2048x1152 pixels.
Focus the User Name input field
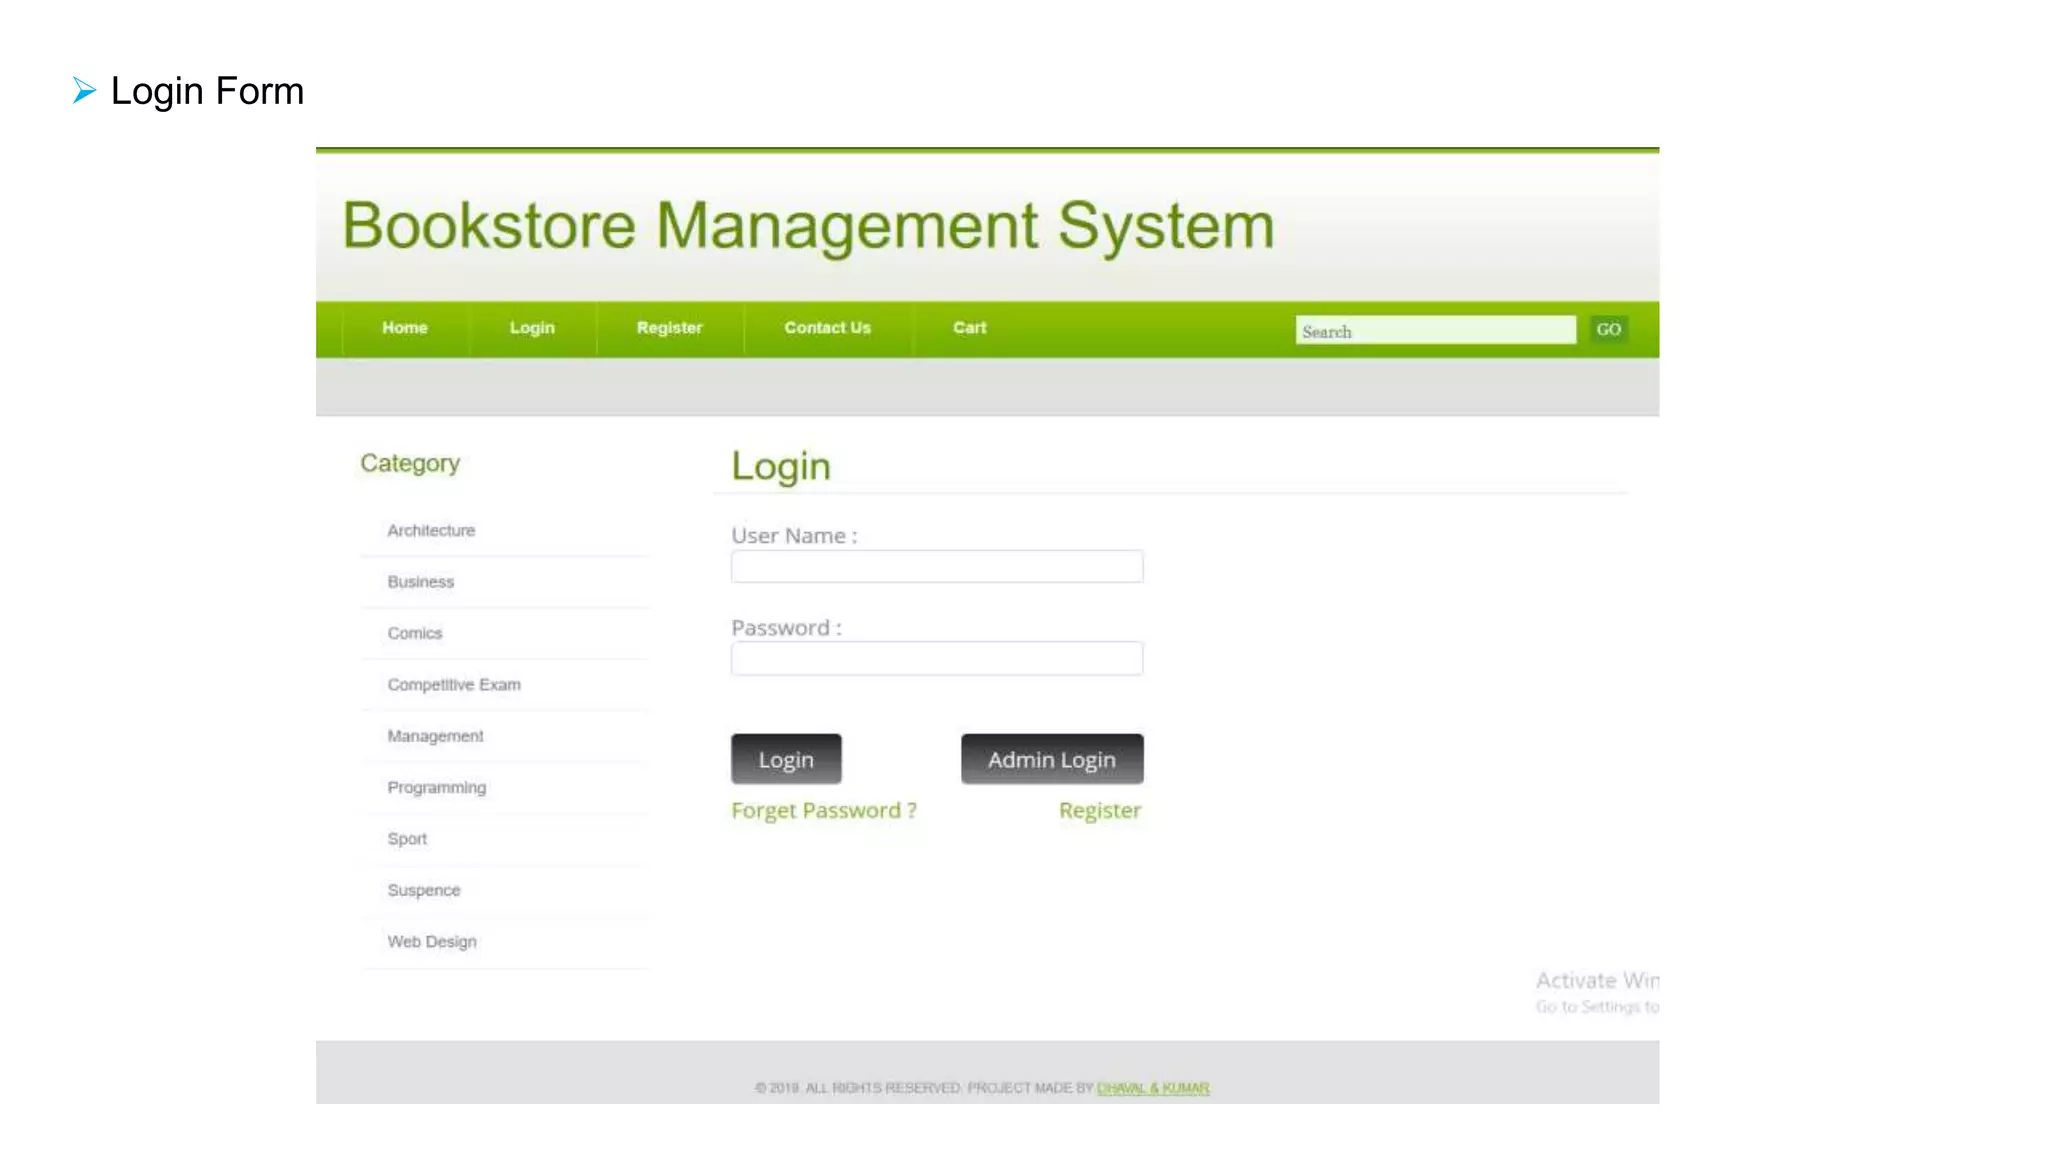[936, 567]
